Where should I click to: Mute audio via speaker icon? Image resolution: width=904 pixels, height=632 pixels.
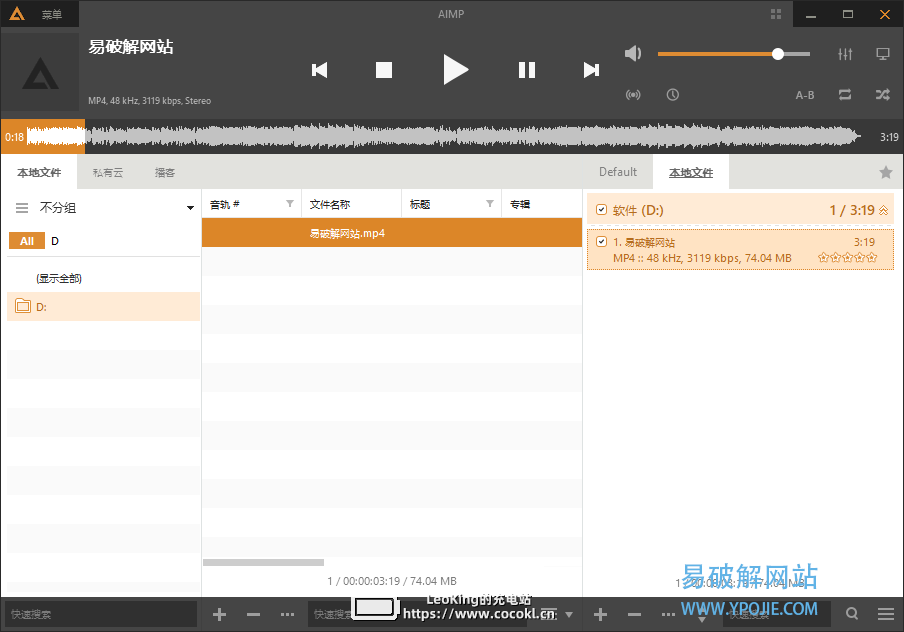point(633,54)
